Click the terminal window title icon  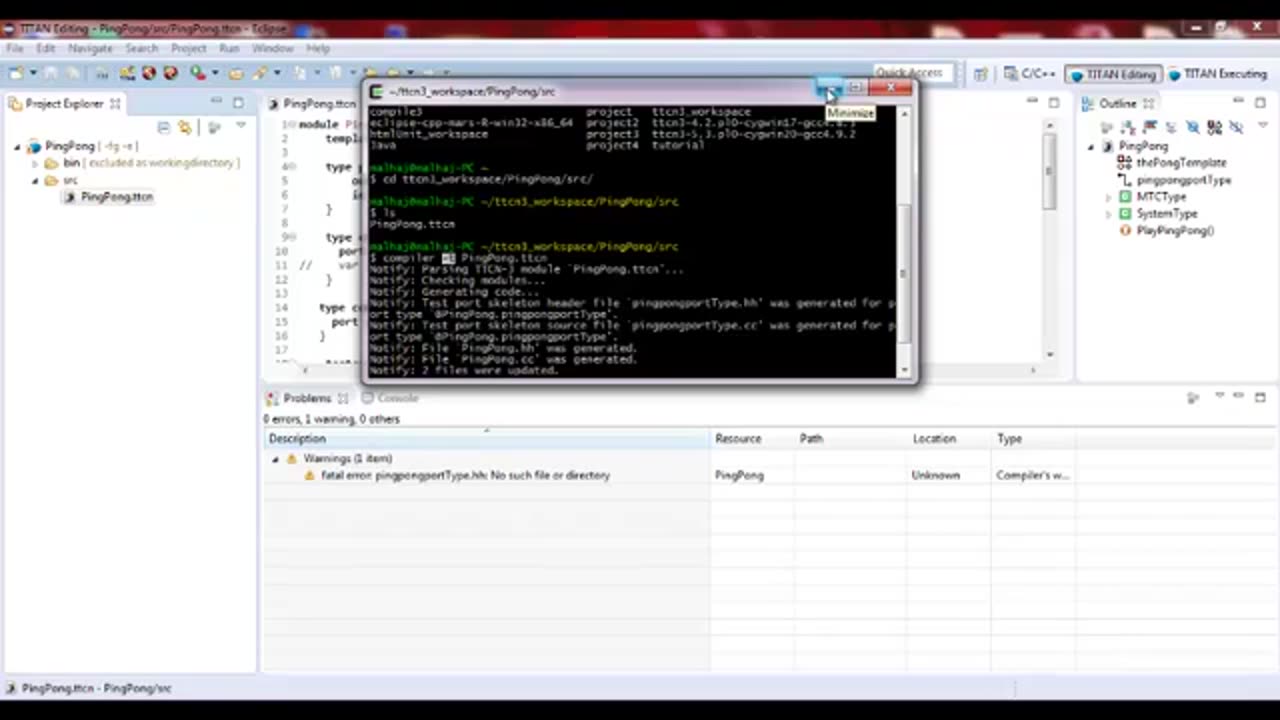pos(376,91)
